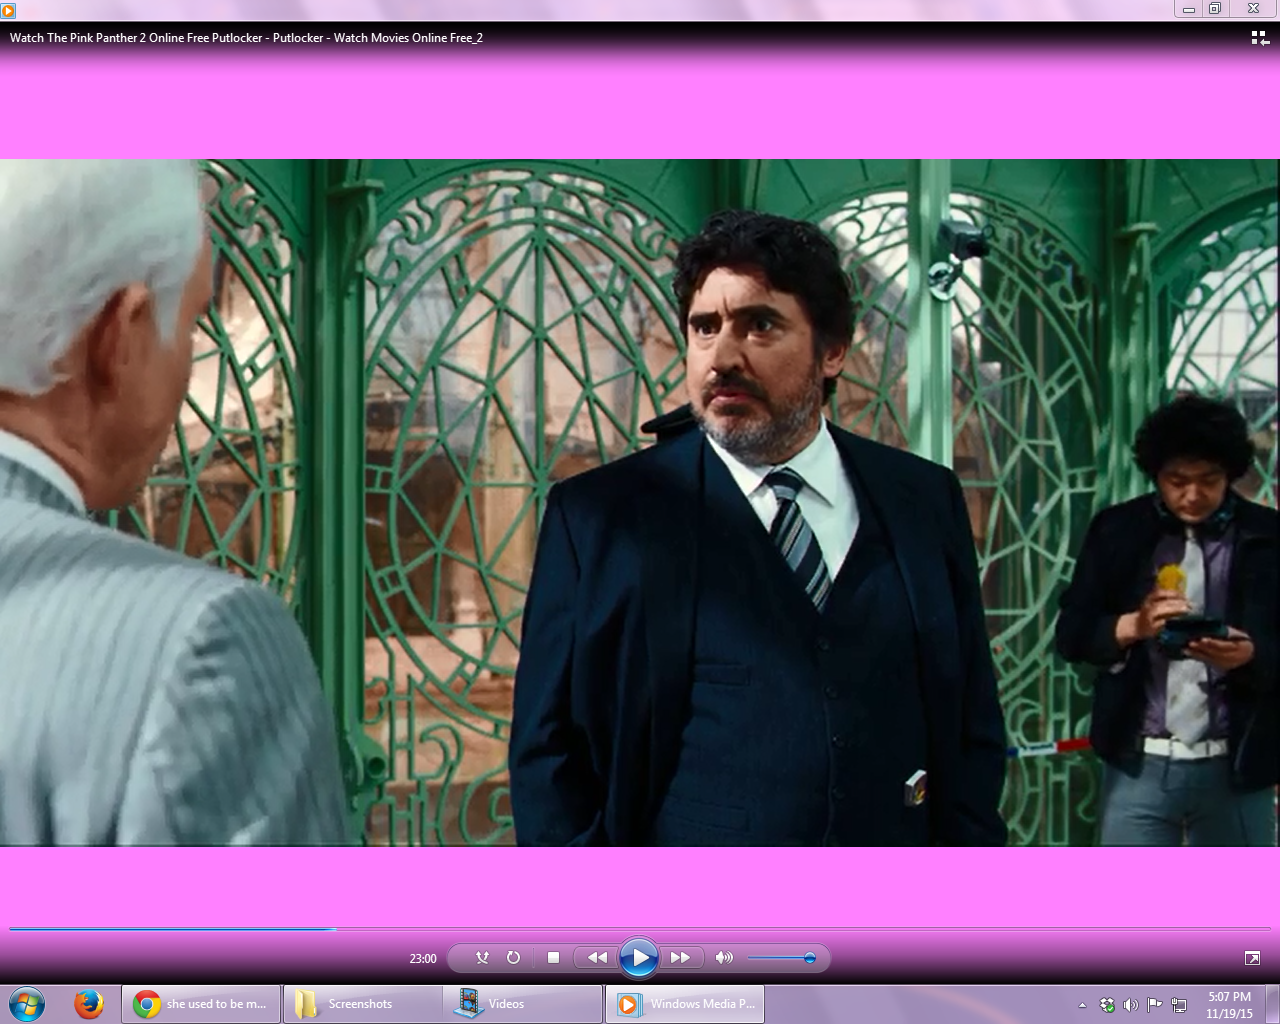Click the Show desktop button

click(x=1272, y=1004)
